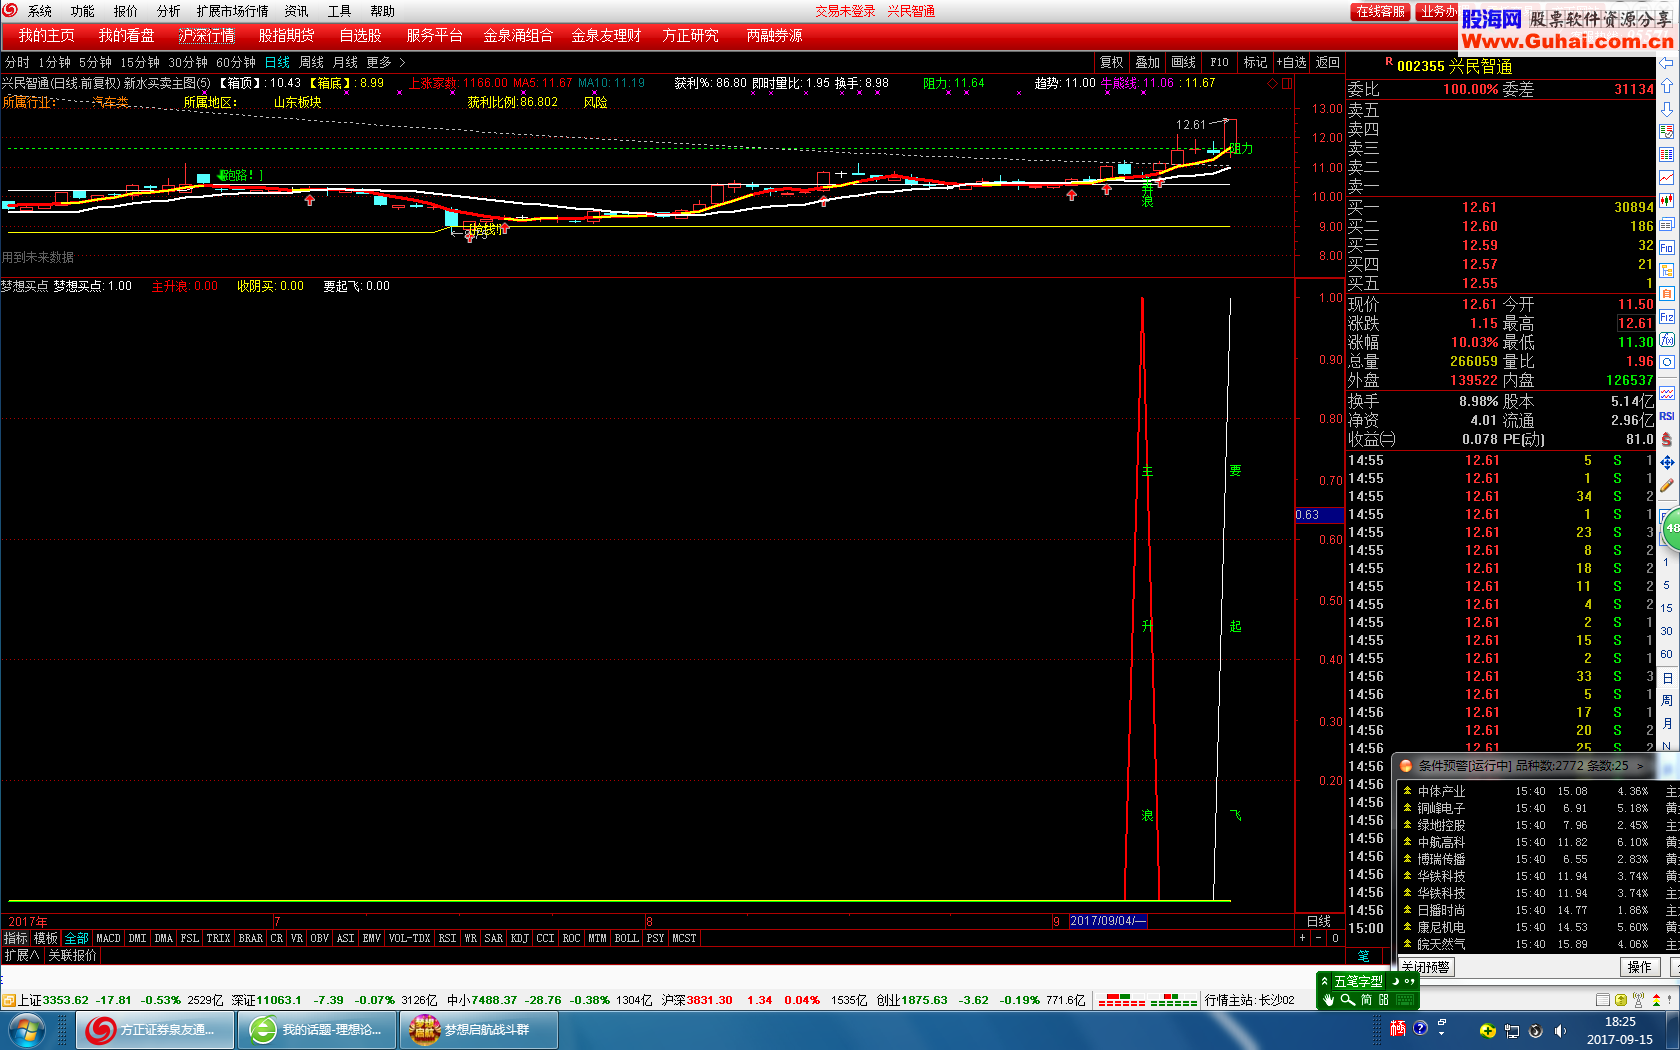Image resolution: width=1680 pixels, height=1050 pixels.
Task: Open the intraday line chart icon in sidebar
Action: click(1666, 177)
